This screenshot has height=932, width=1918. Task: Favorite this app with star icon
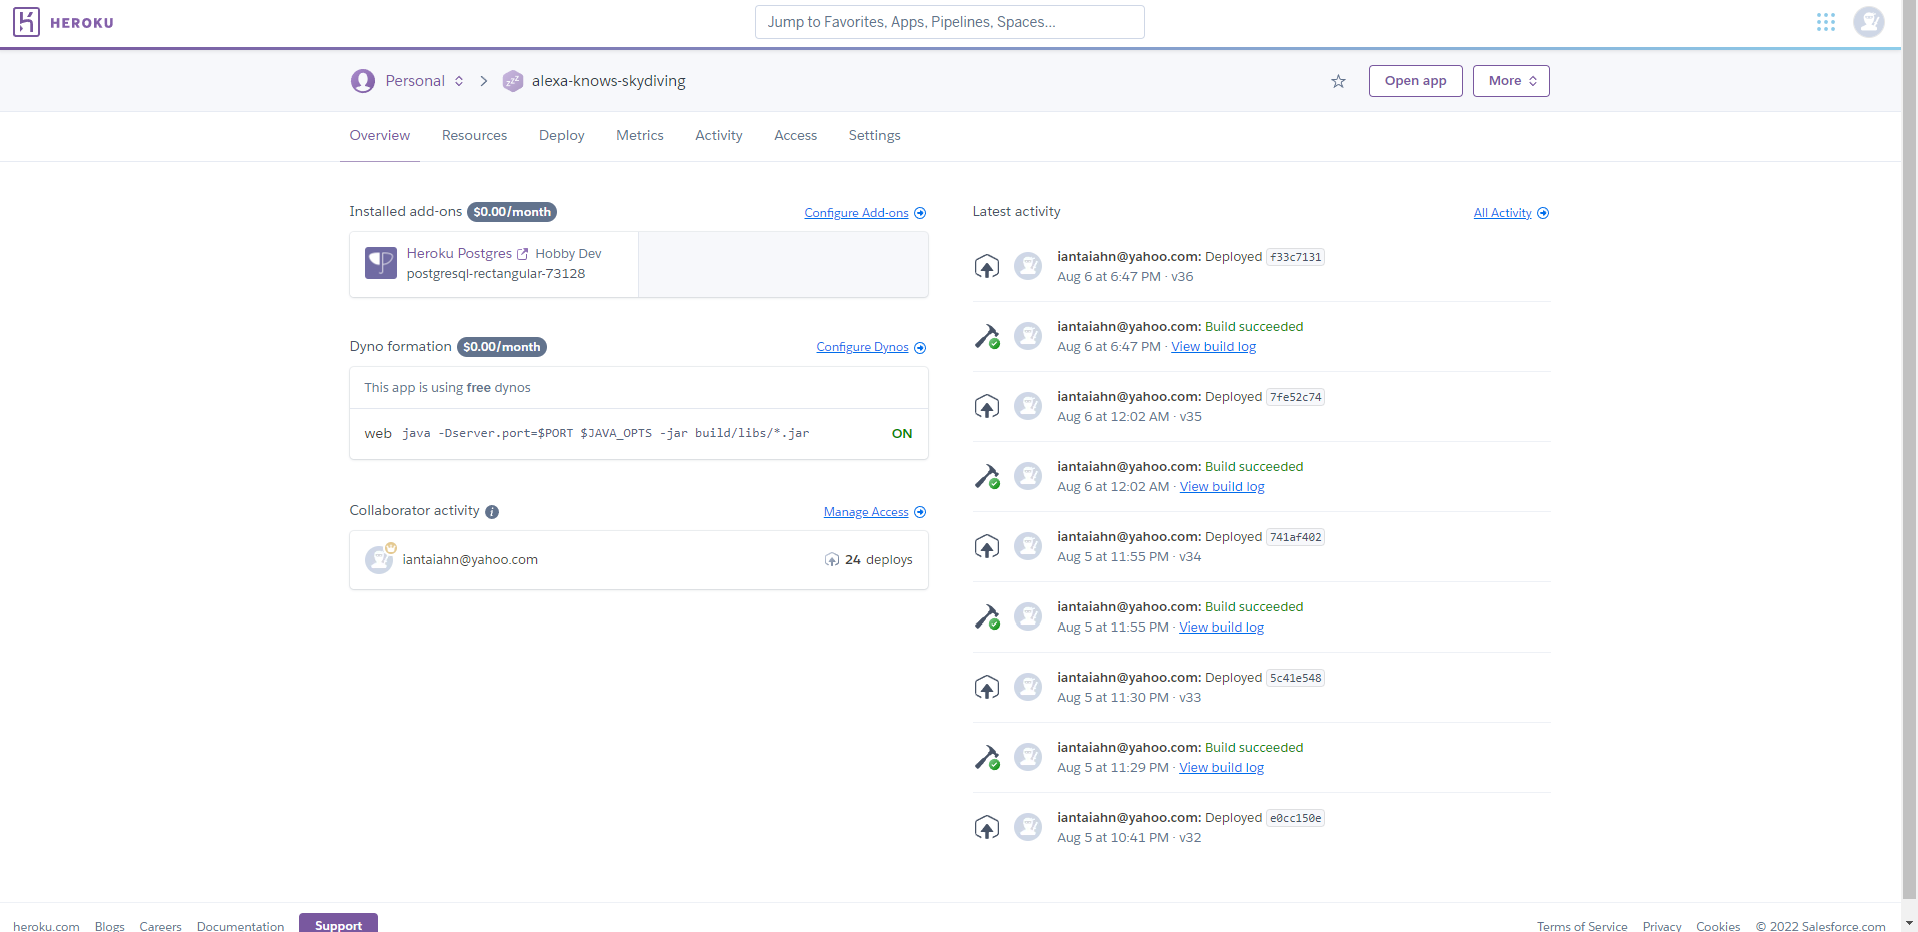pyautogui.click(x=1338, y=82)
